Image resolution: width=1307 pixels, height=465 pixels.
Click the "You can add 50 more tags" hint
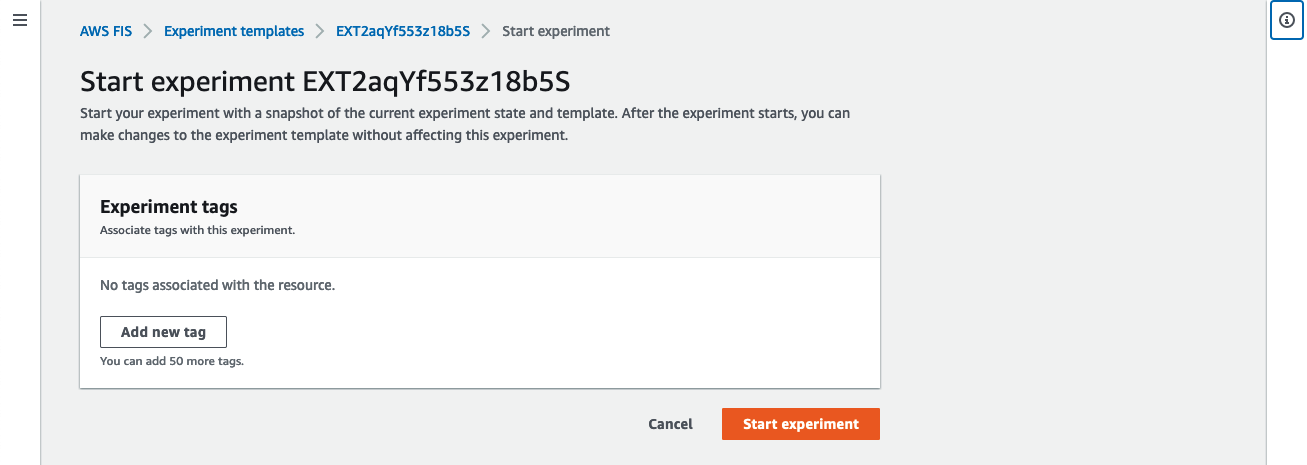pyautogui.click(x=172, y=361)
